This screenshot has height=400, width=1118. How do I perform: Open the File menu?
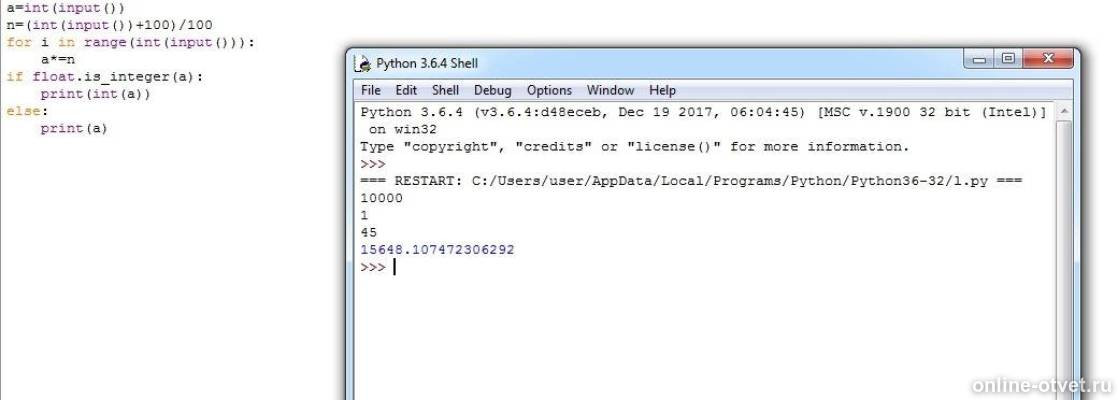pos(370,91)
